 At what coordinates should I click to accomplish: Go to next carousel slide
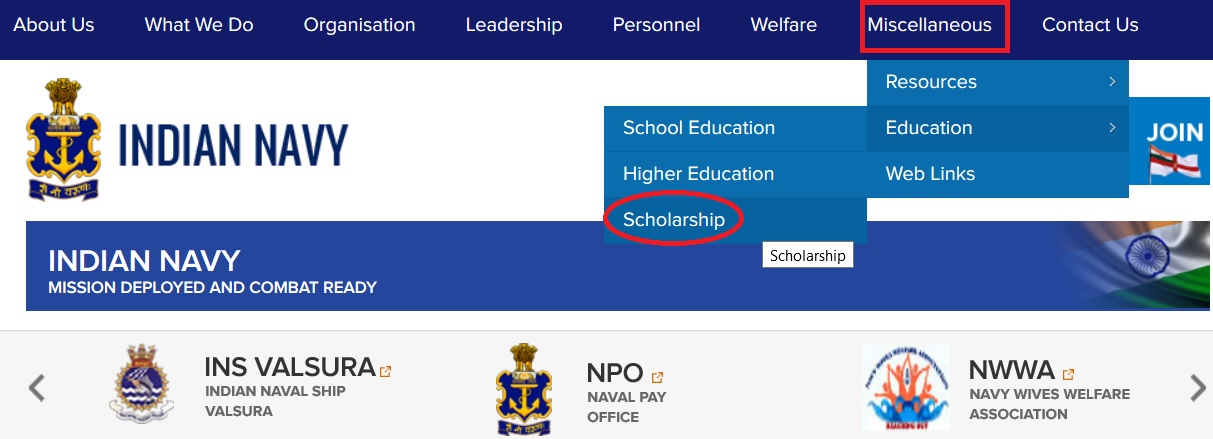[1197, 387]
